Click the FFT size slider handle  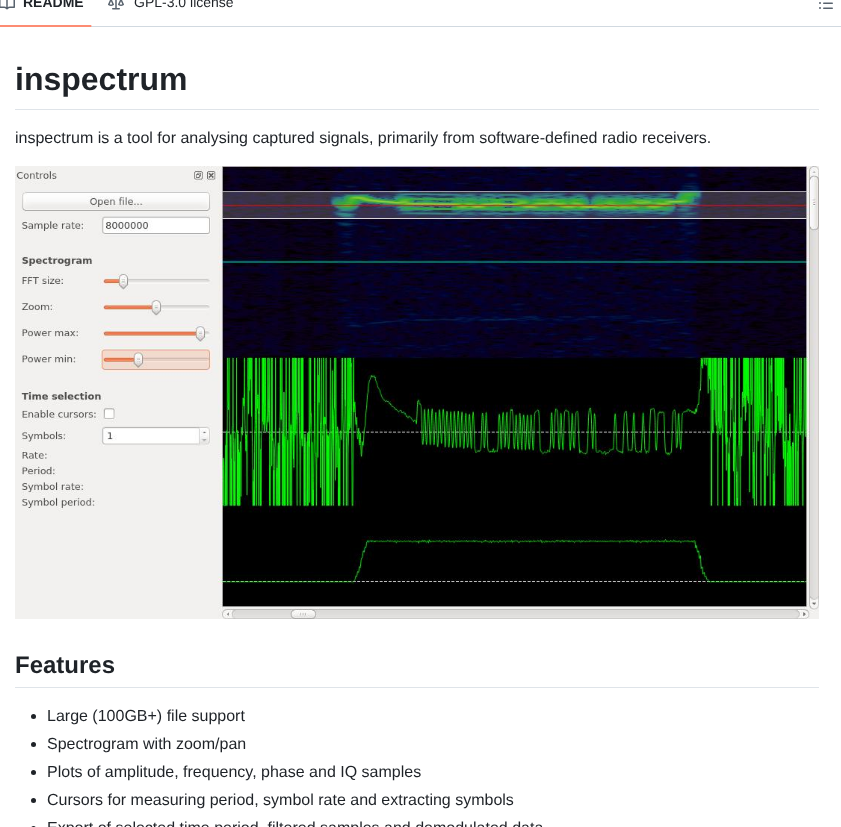(x=123, y=281)
